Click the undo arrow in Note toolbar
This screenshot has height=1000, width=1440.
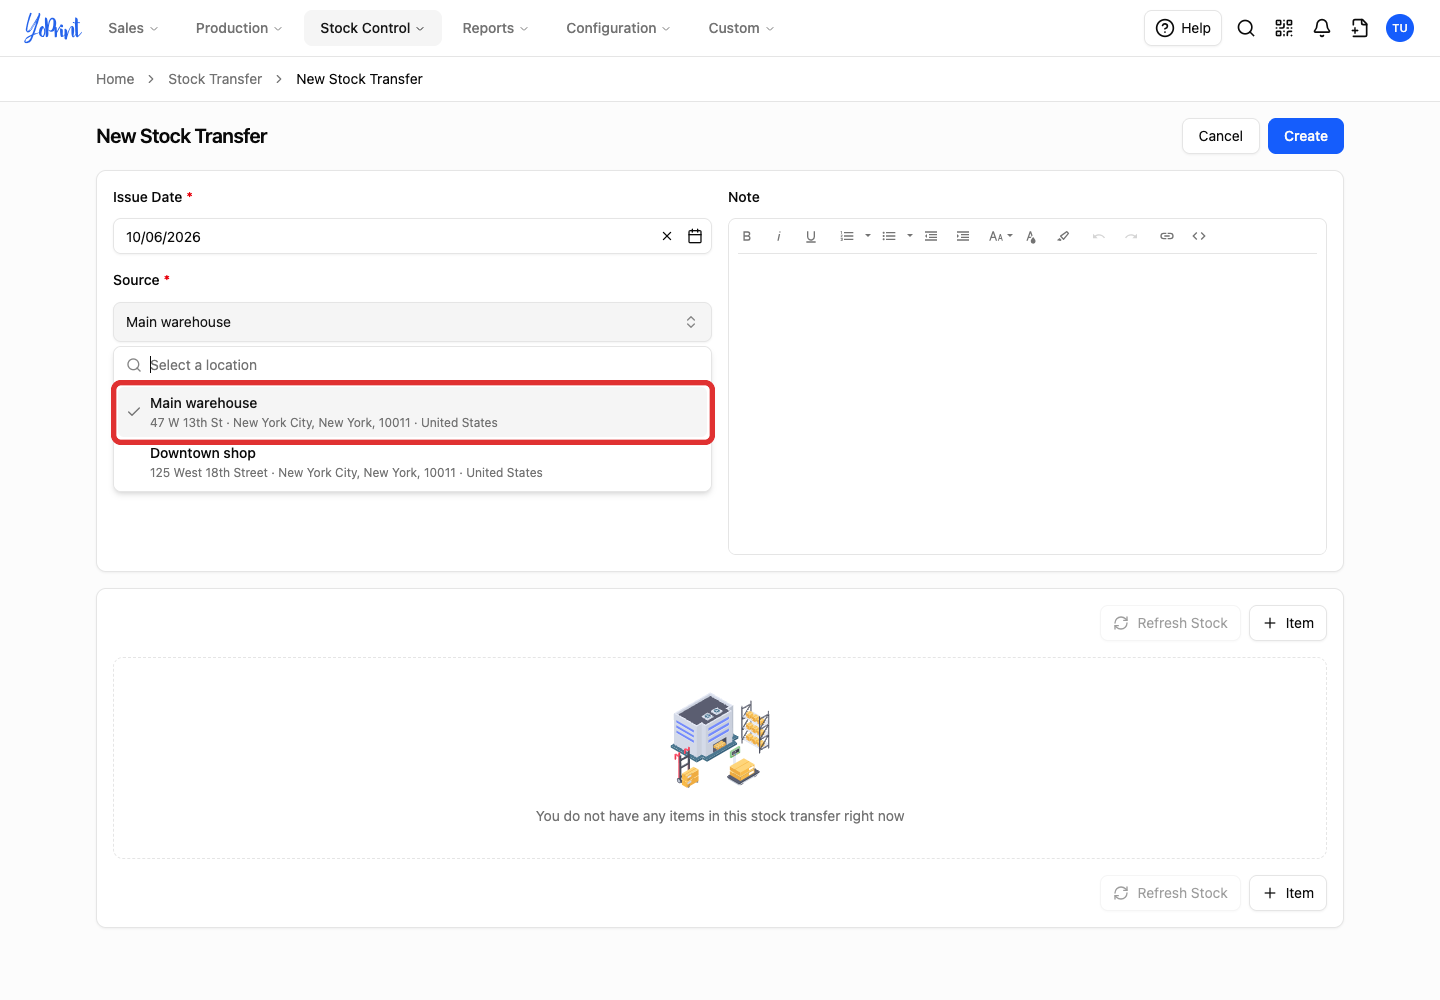(1099, 236)
